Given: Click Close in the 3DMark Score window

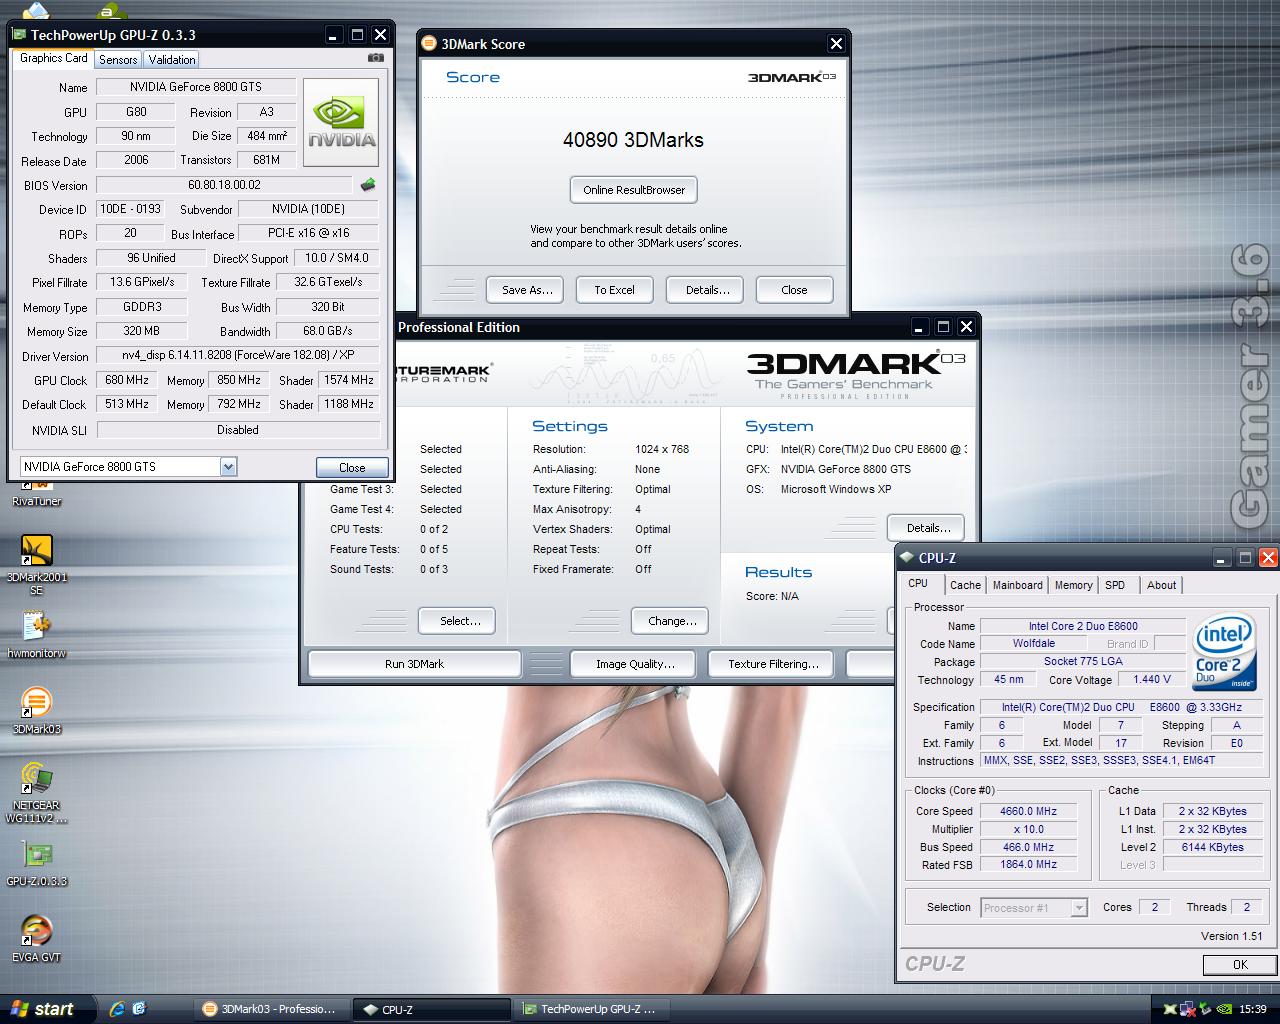Looking at the screenshot, I should pyautogui.click(x=794, y=290).
